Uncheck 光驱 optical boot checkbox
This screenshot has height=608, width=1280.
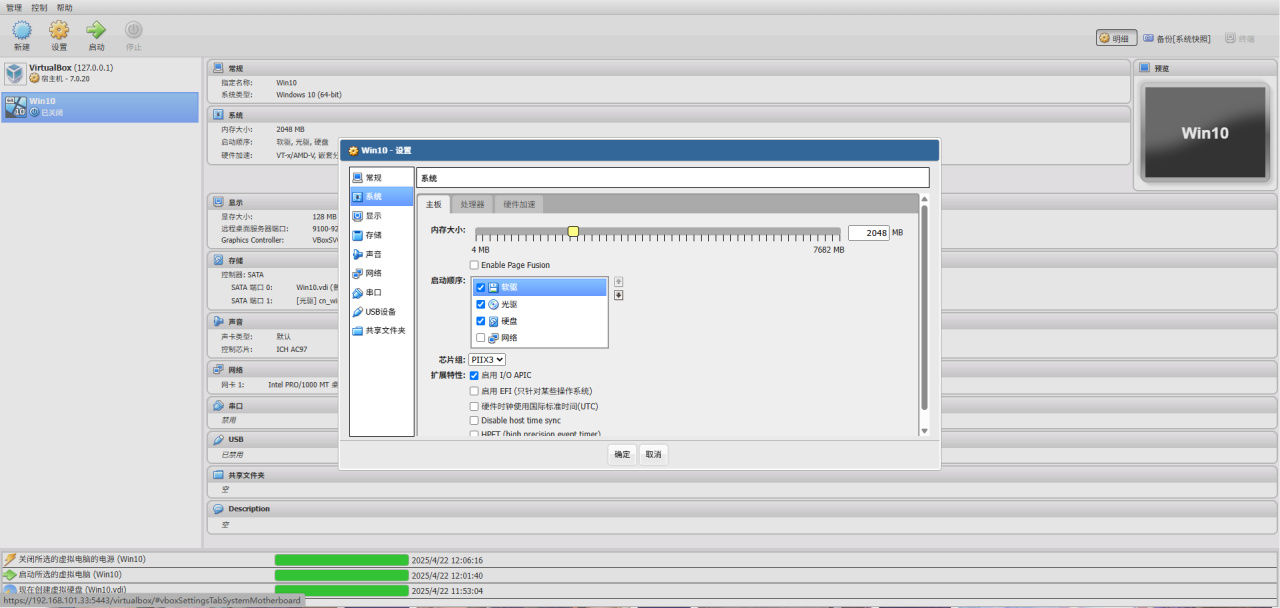point(481,304)
